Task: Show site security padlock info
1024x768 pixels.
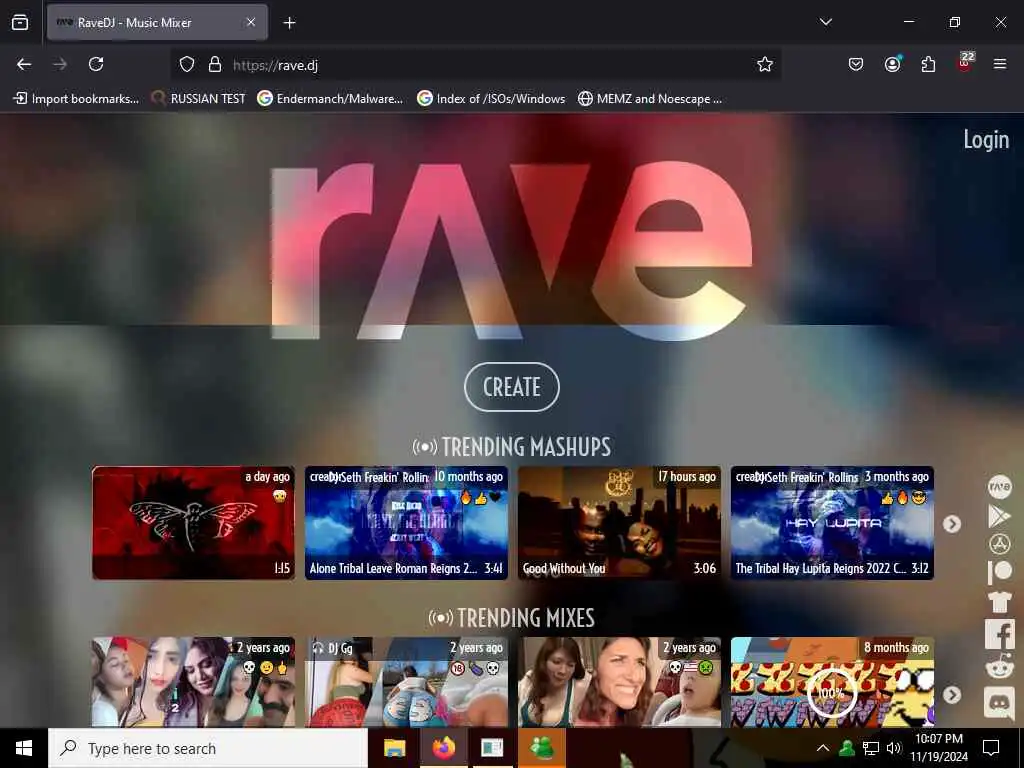Action: click(215, 64)
